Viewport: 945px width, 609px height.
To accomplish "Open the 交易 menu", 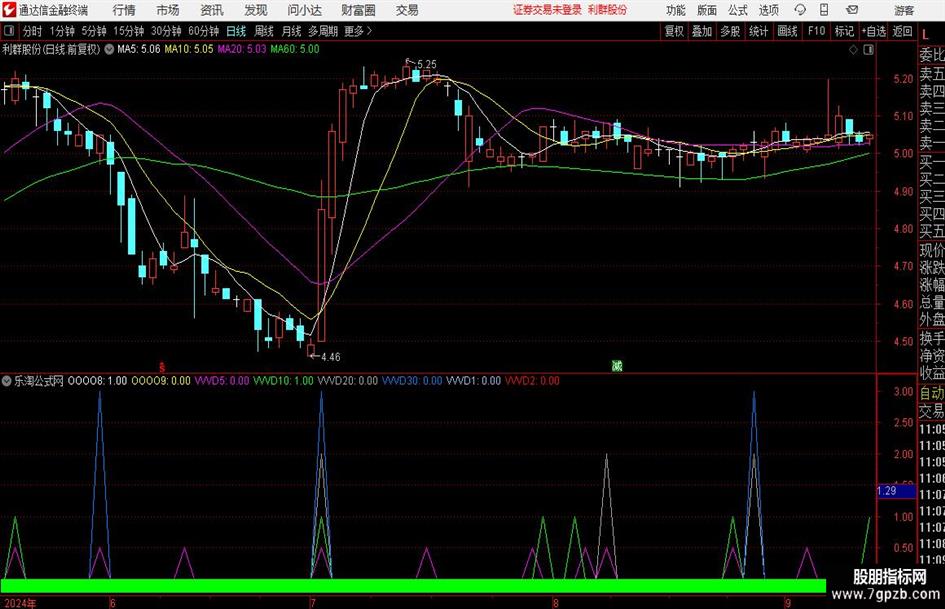I will pyautogui.click(x=407, y=10).
